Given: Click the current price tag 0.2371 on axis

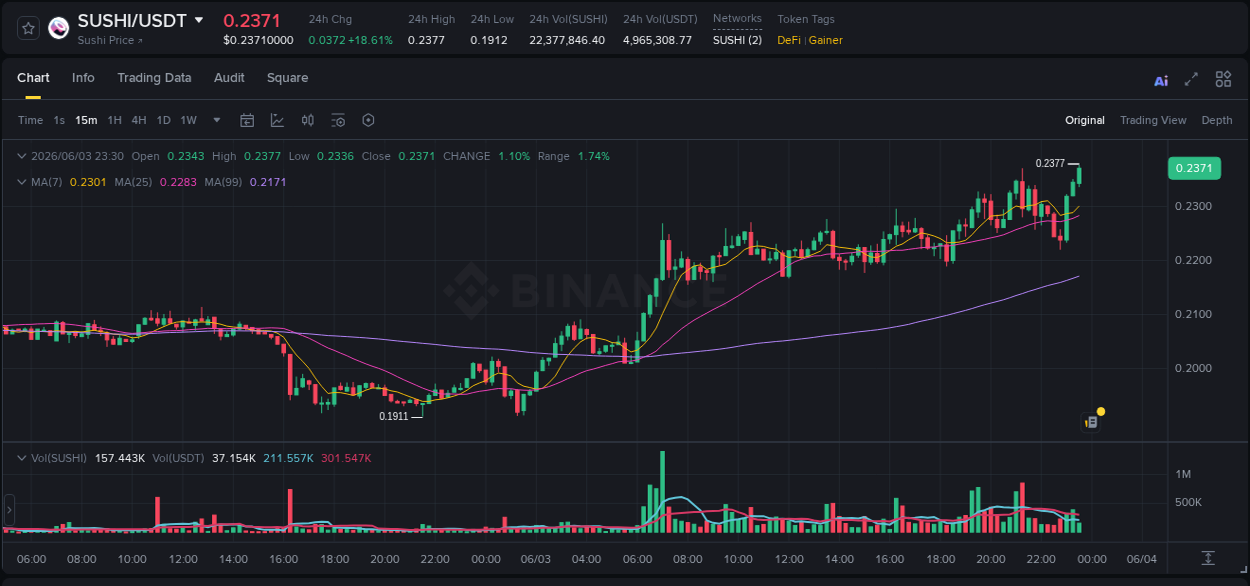Looking at the screenshot, I should (x=1193, y=168).
